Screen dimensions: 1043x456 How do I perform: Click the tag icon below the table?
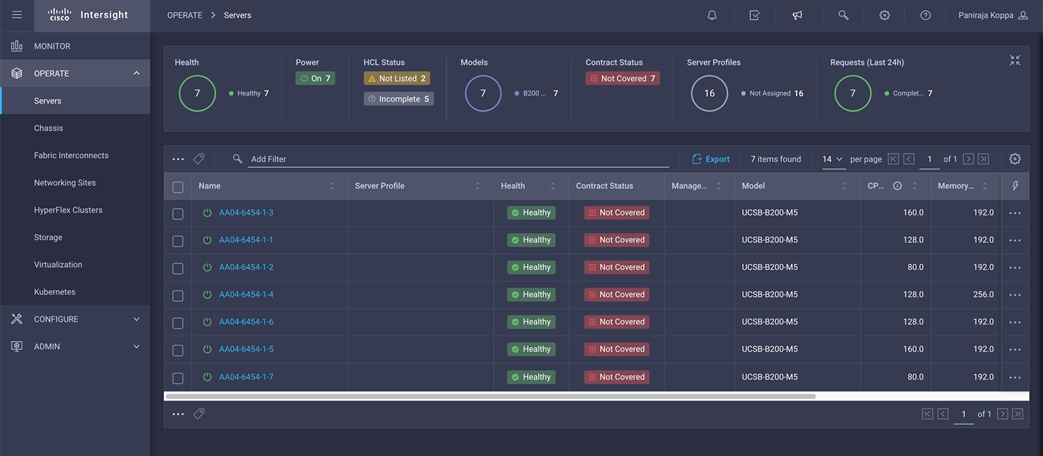[198, 413]
